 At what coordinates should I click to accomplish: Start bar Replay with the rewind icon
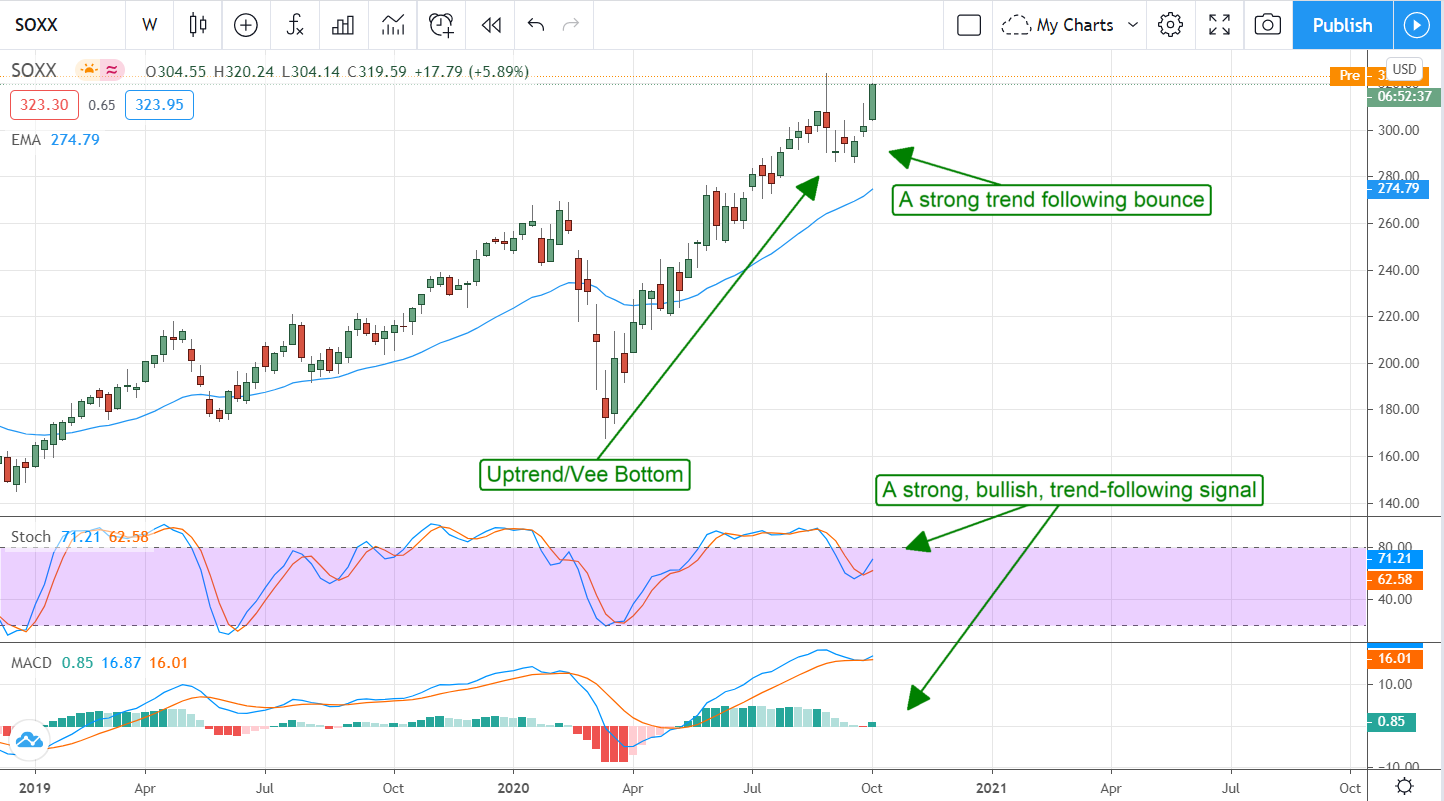point(490,25)
